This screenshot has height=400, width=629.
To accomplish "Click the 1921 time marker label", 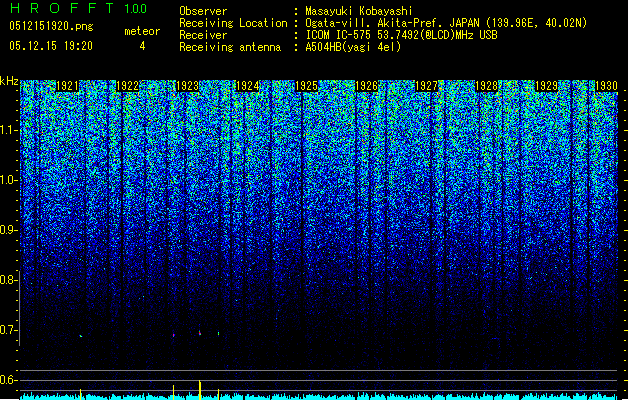I will pos(67,86).
